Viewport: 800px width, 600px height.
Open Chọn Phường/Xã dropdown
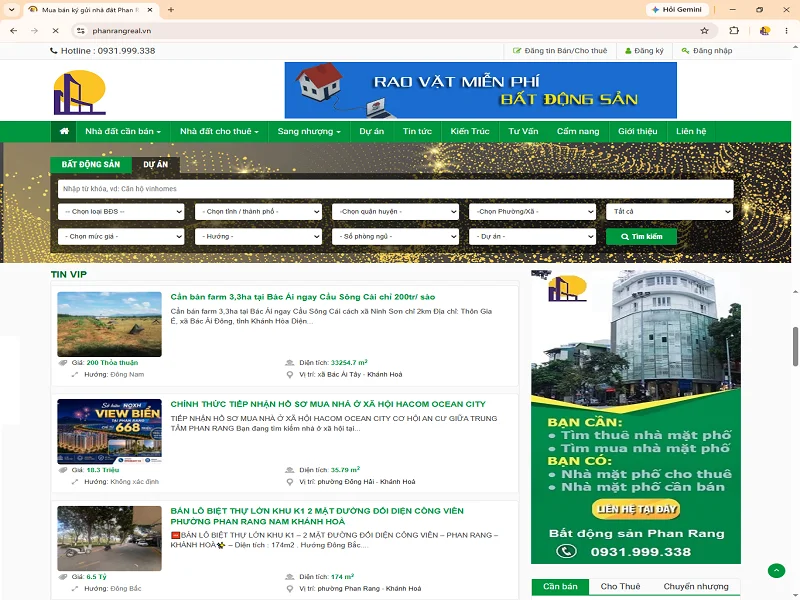pos(532,211)
